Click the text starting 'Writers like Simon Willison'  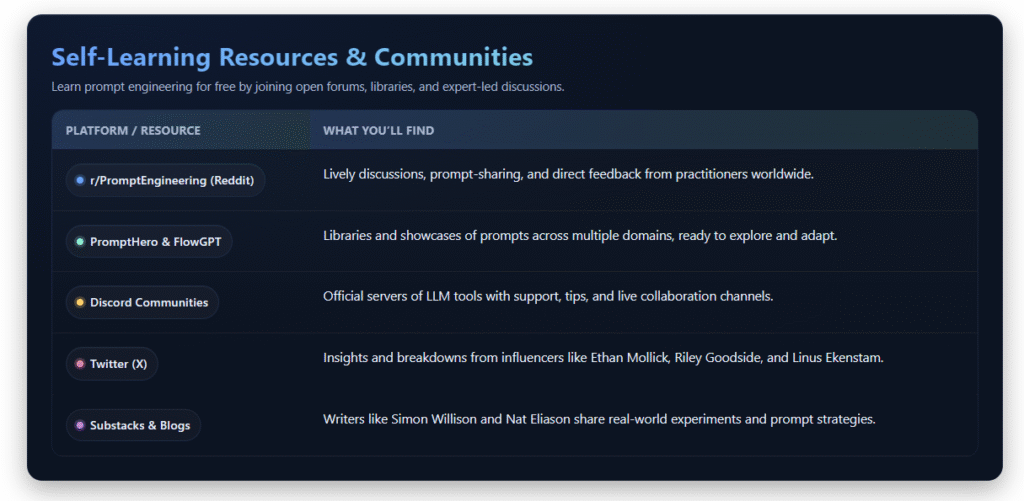(x=599, y=419)
